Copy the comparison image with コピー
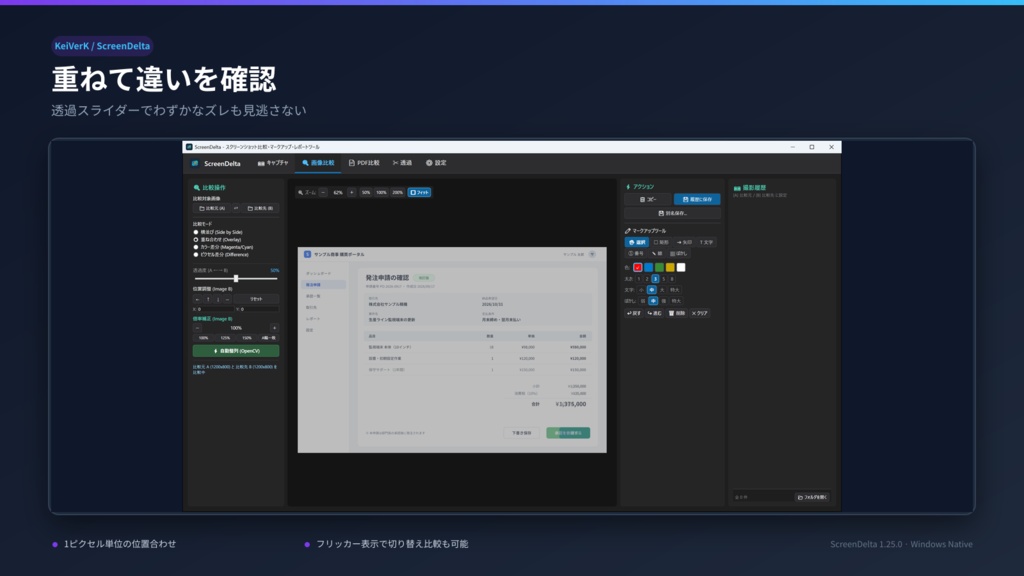This screenshot has height=576, width=1024. [648, 199]
